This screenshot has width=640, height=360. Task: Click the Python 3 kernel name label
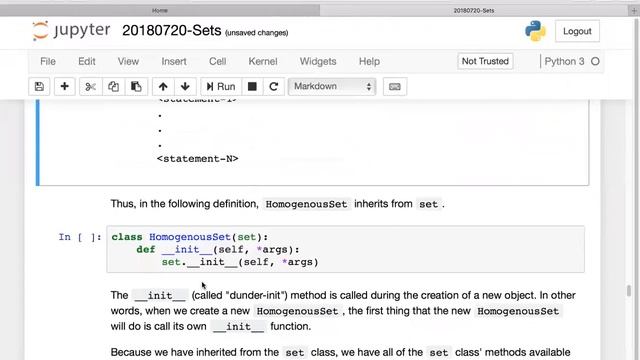tap(564, 61)
